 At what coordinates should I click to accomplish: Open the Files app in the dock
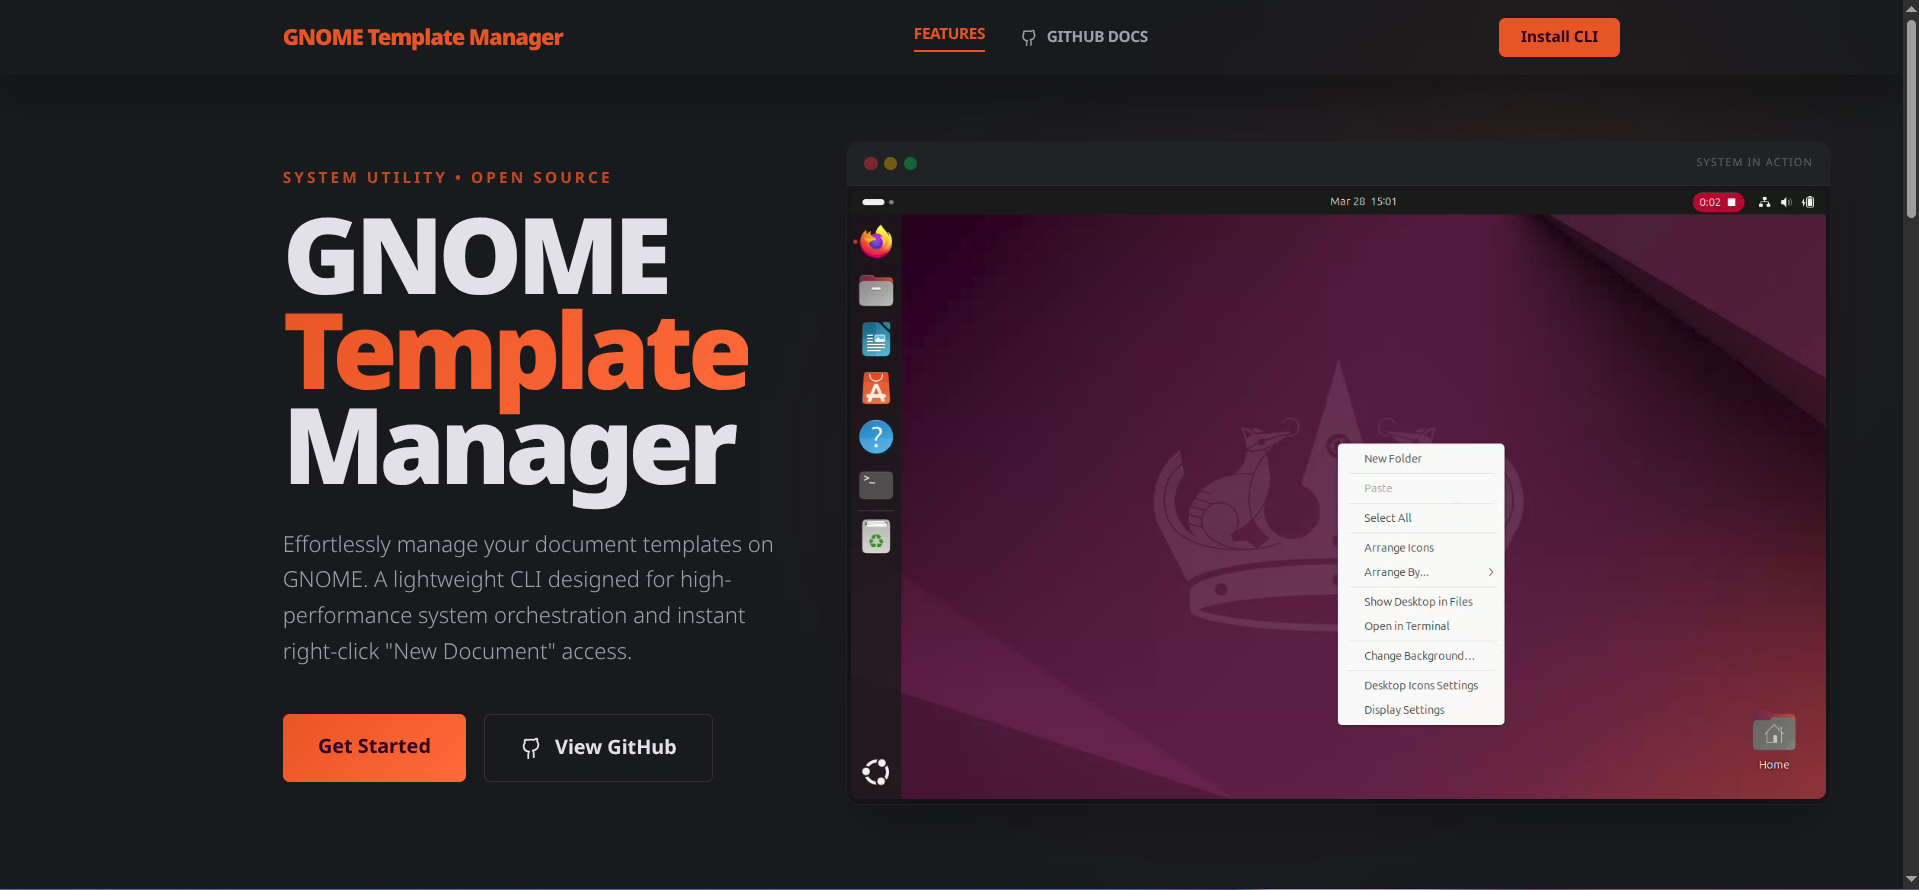coord(876,291)
